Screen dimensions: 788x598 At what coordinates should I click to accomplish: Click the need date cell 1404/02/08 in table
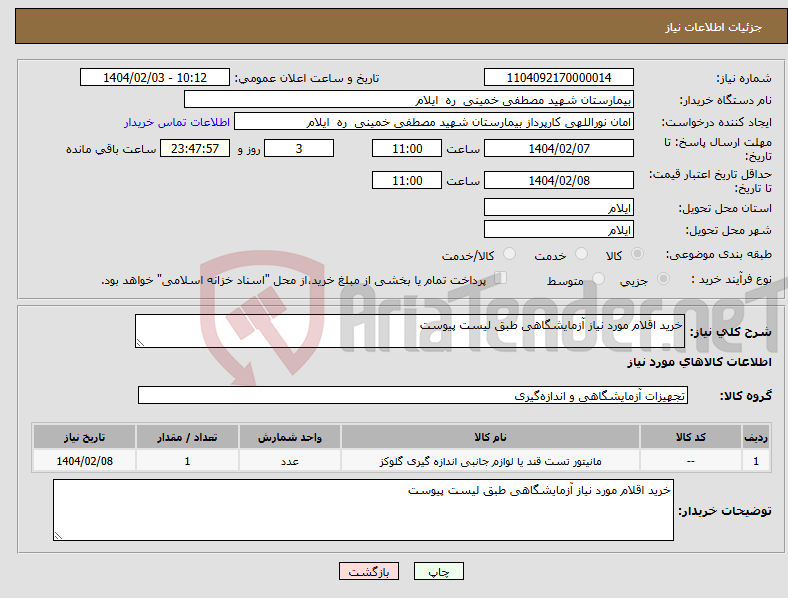[x=84, y=460]
